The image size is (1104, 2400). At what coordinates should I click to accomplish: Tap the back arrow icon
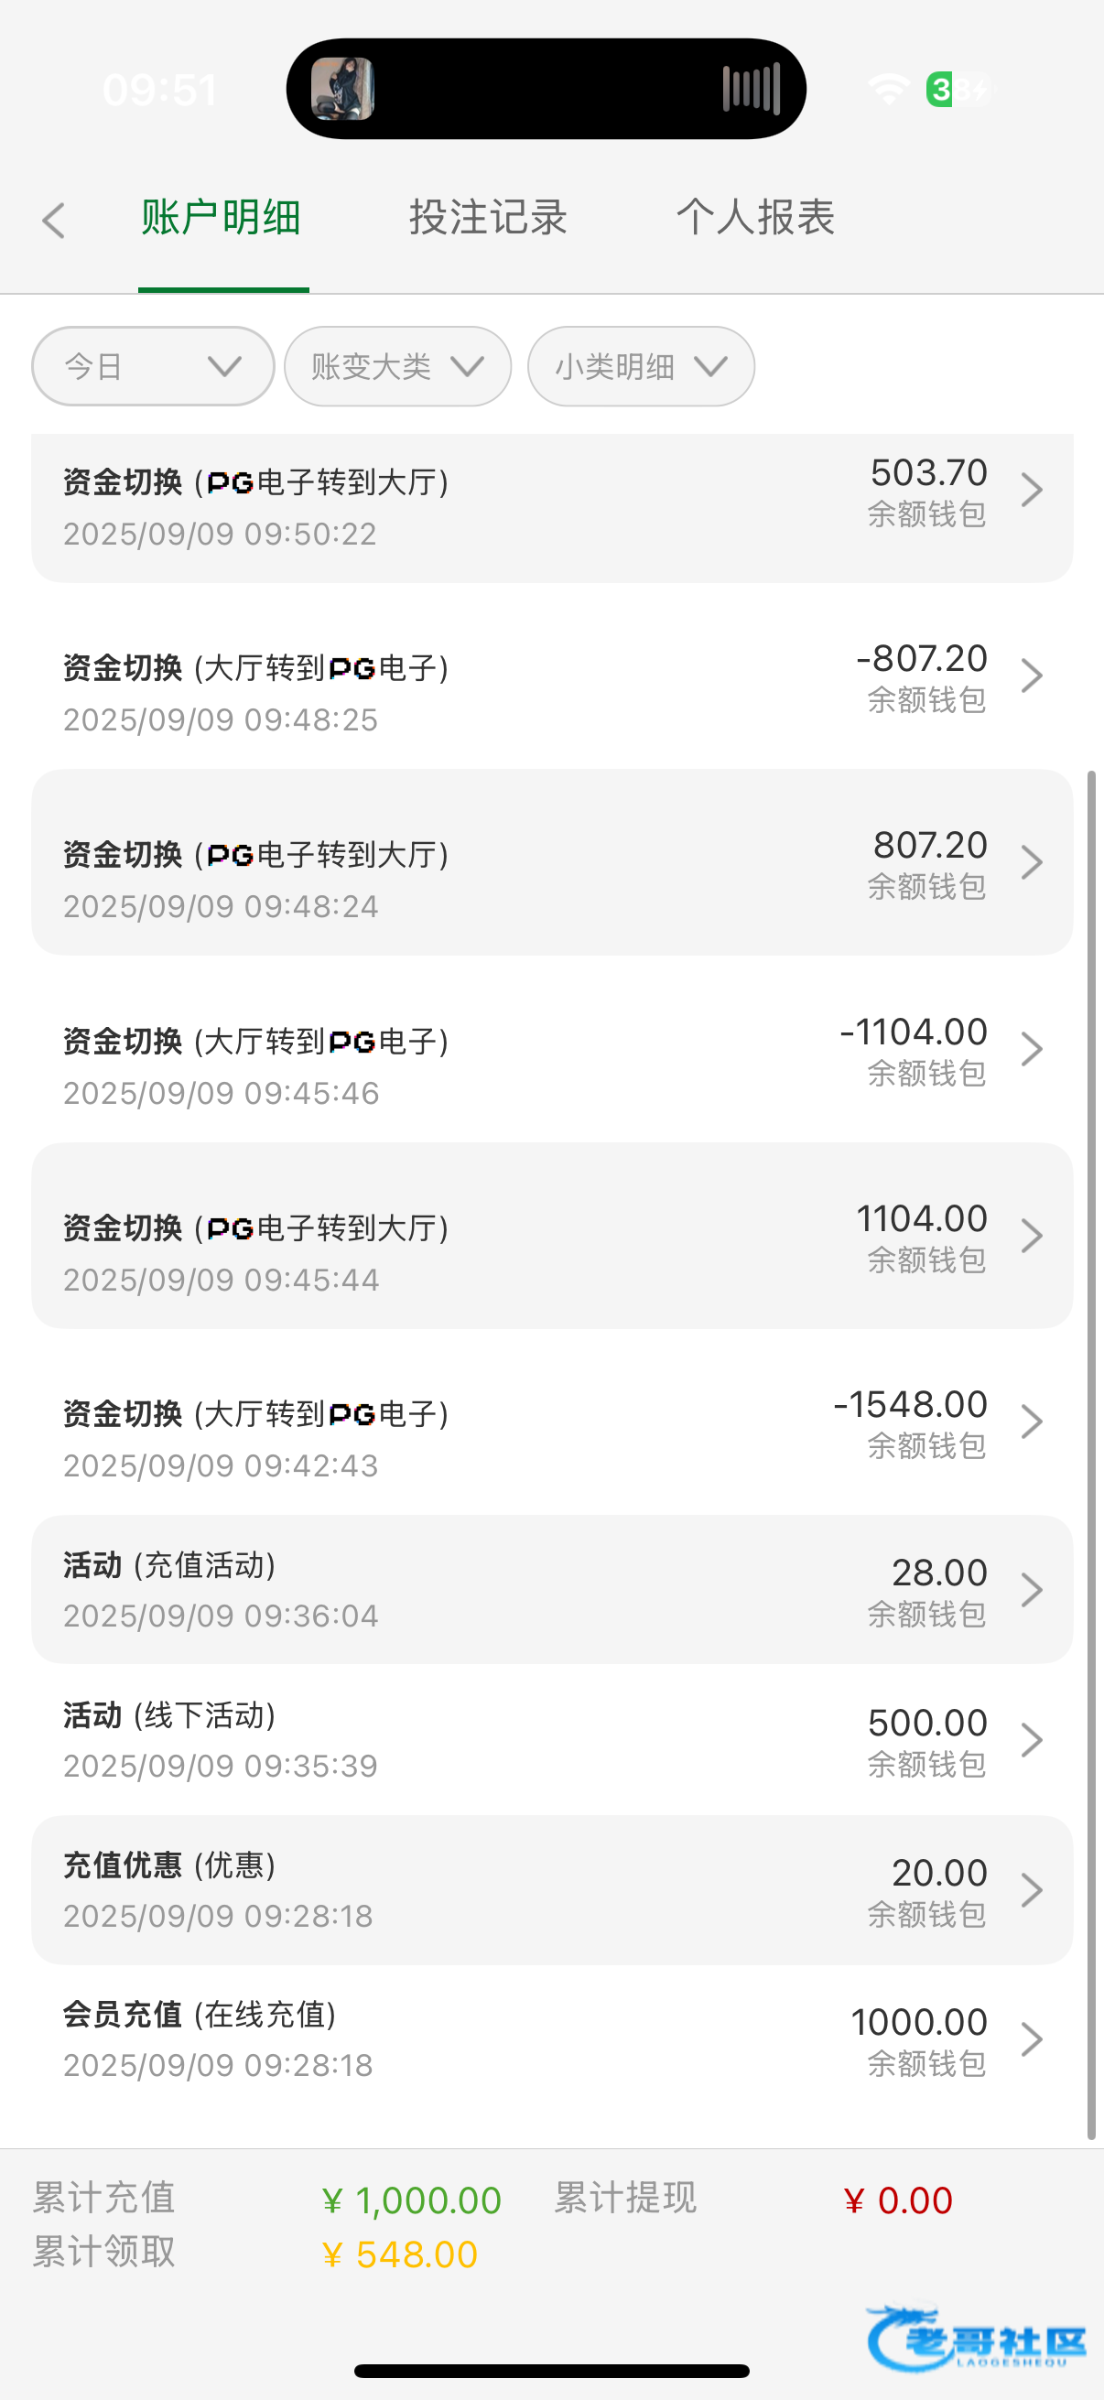pyautogui.click(x=54, y=220)
